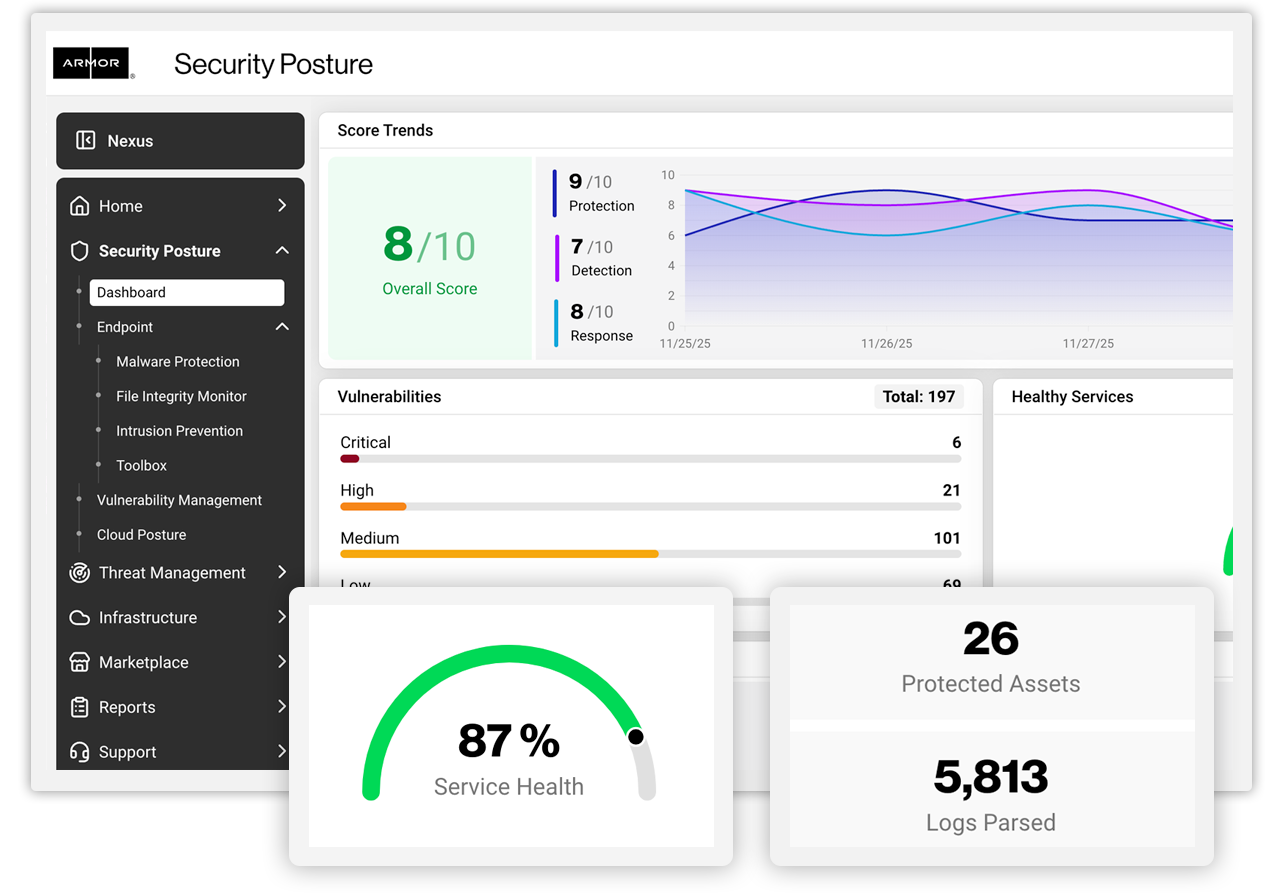Go to Cloud Posture

point(141,535)
